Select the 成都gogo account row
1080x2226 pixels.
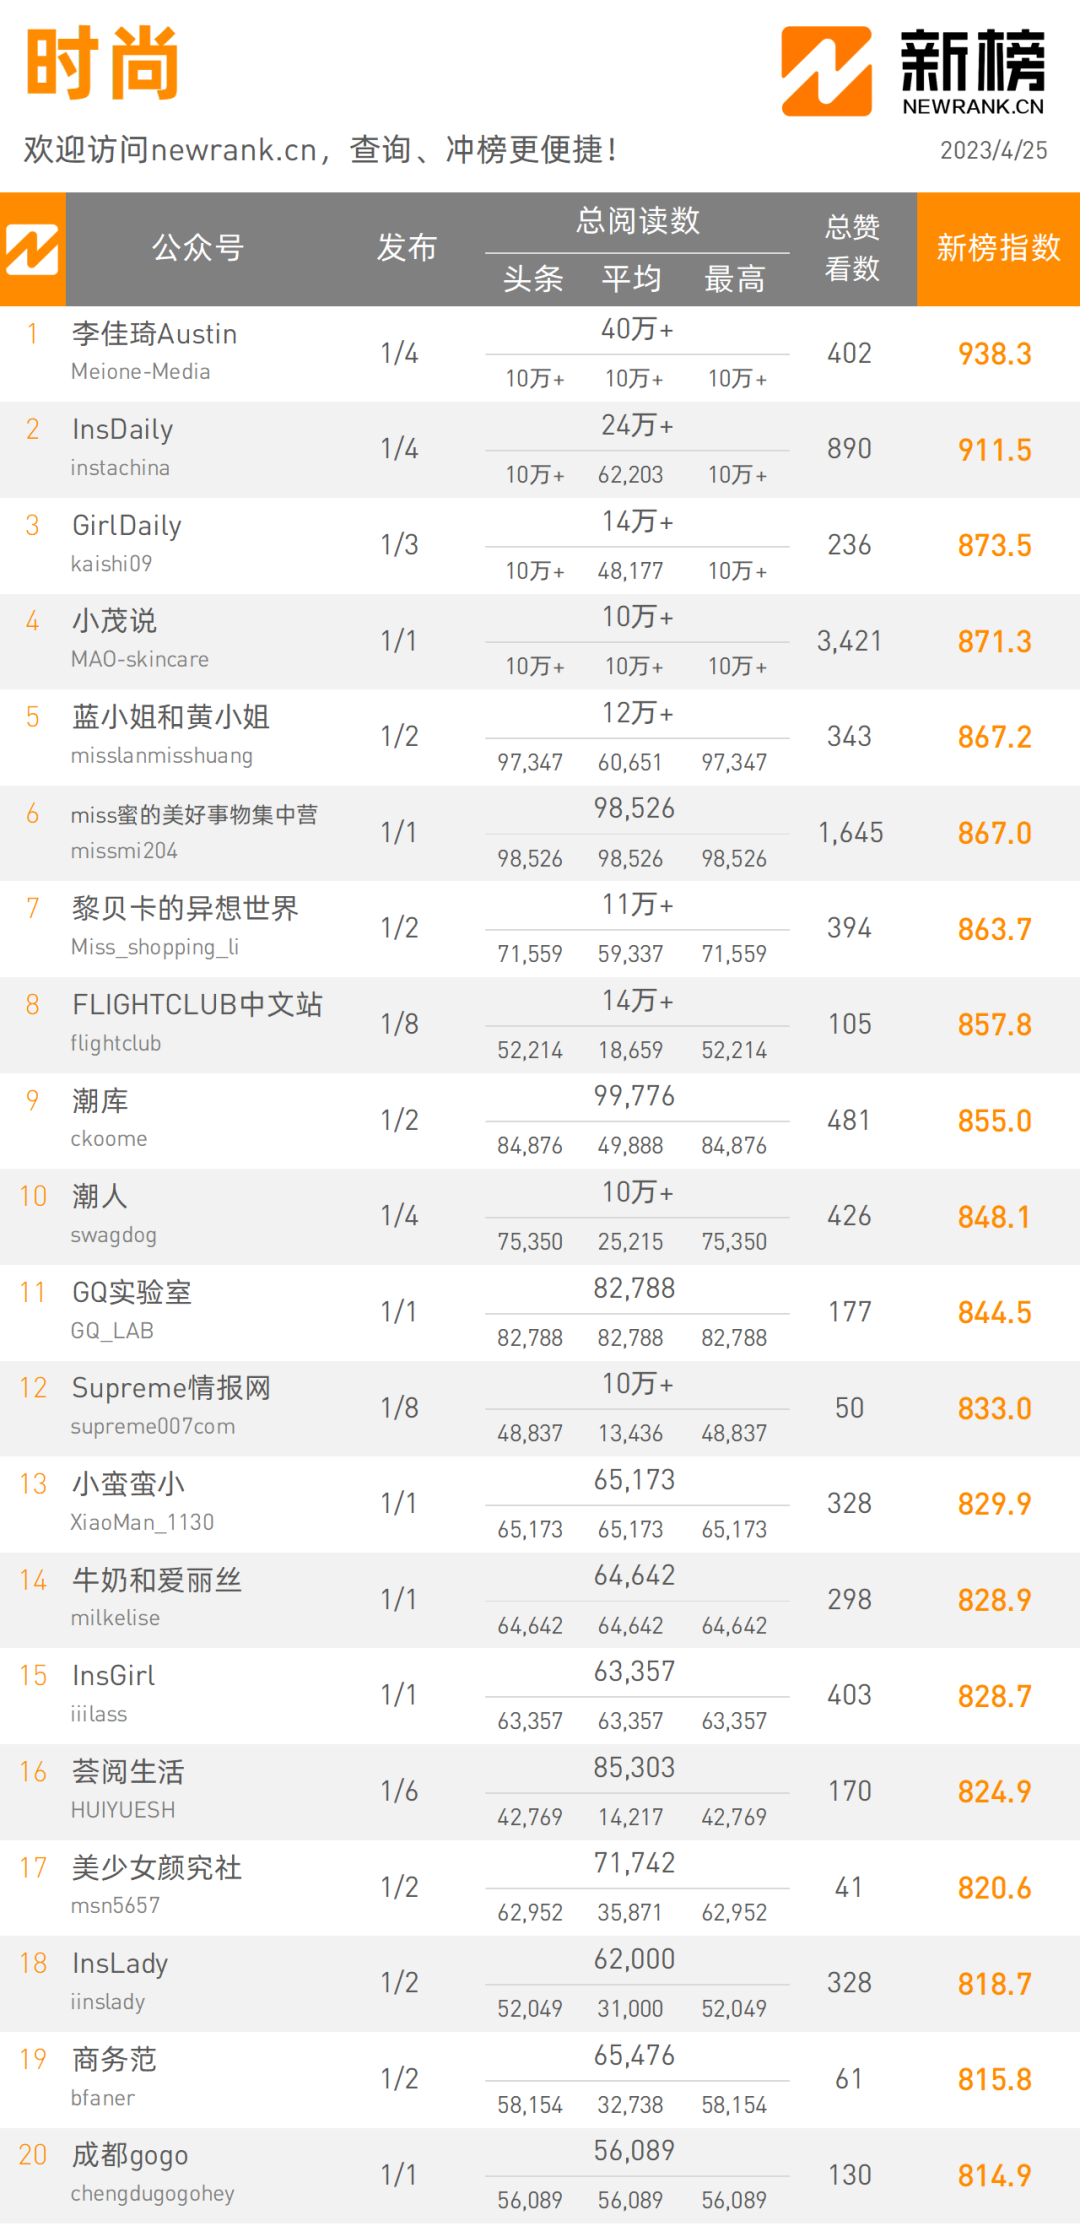tap(540, 2175)
